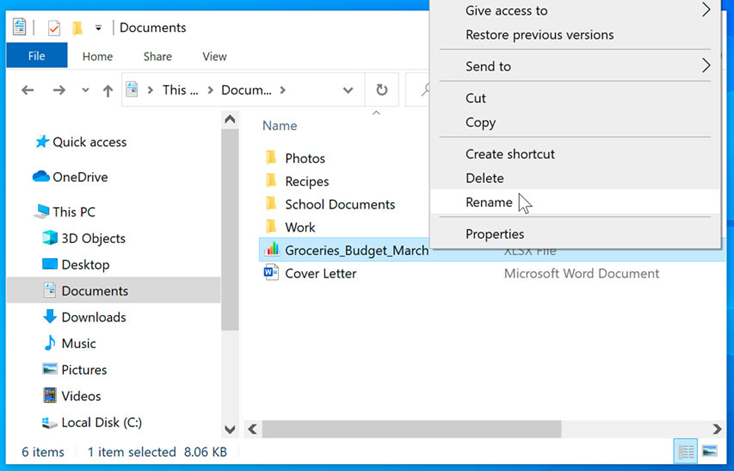The height and width of the screenshot is (471, 734).
Task: Open the View ribbon tab
Action: (214, 57)
